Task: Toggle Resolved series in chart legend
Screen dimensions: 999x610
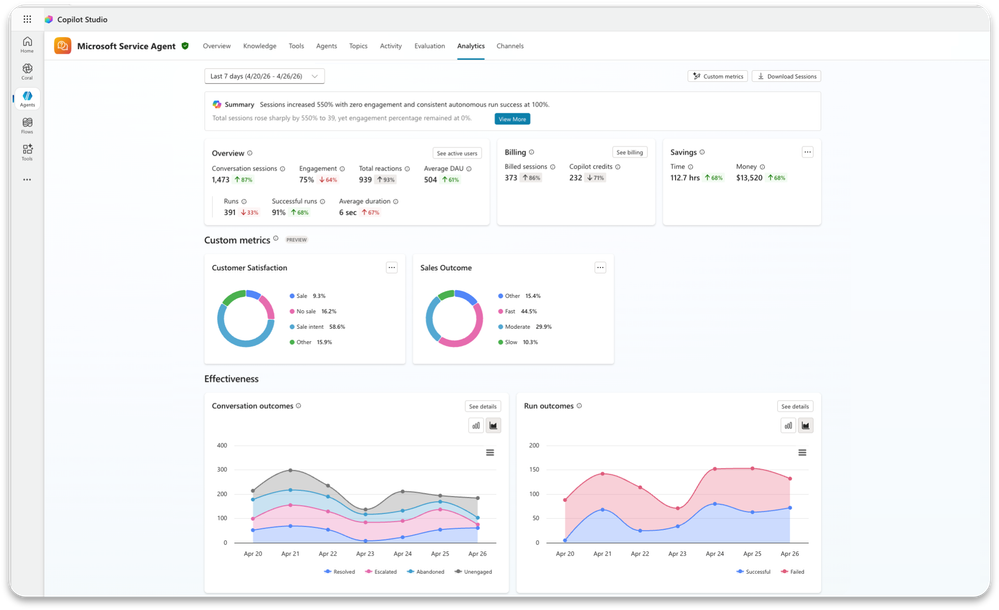Action: pos(340,572)
